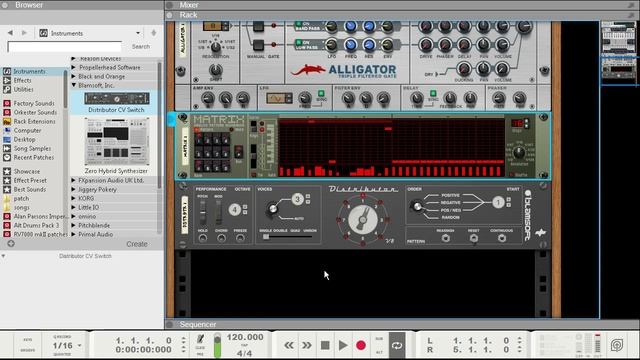Click the Record transport button
This screenshot has width=640, height=360.
tap(361, 345)
